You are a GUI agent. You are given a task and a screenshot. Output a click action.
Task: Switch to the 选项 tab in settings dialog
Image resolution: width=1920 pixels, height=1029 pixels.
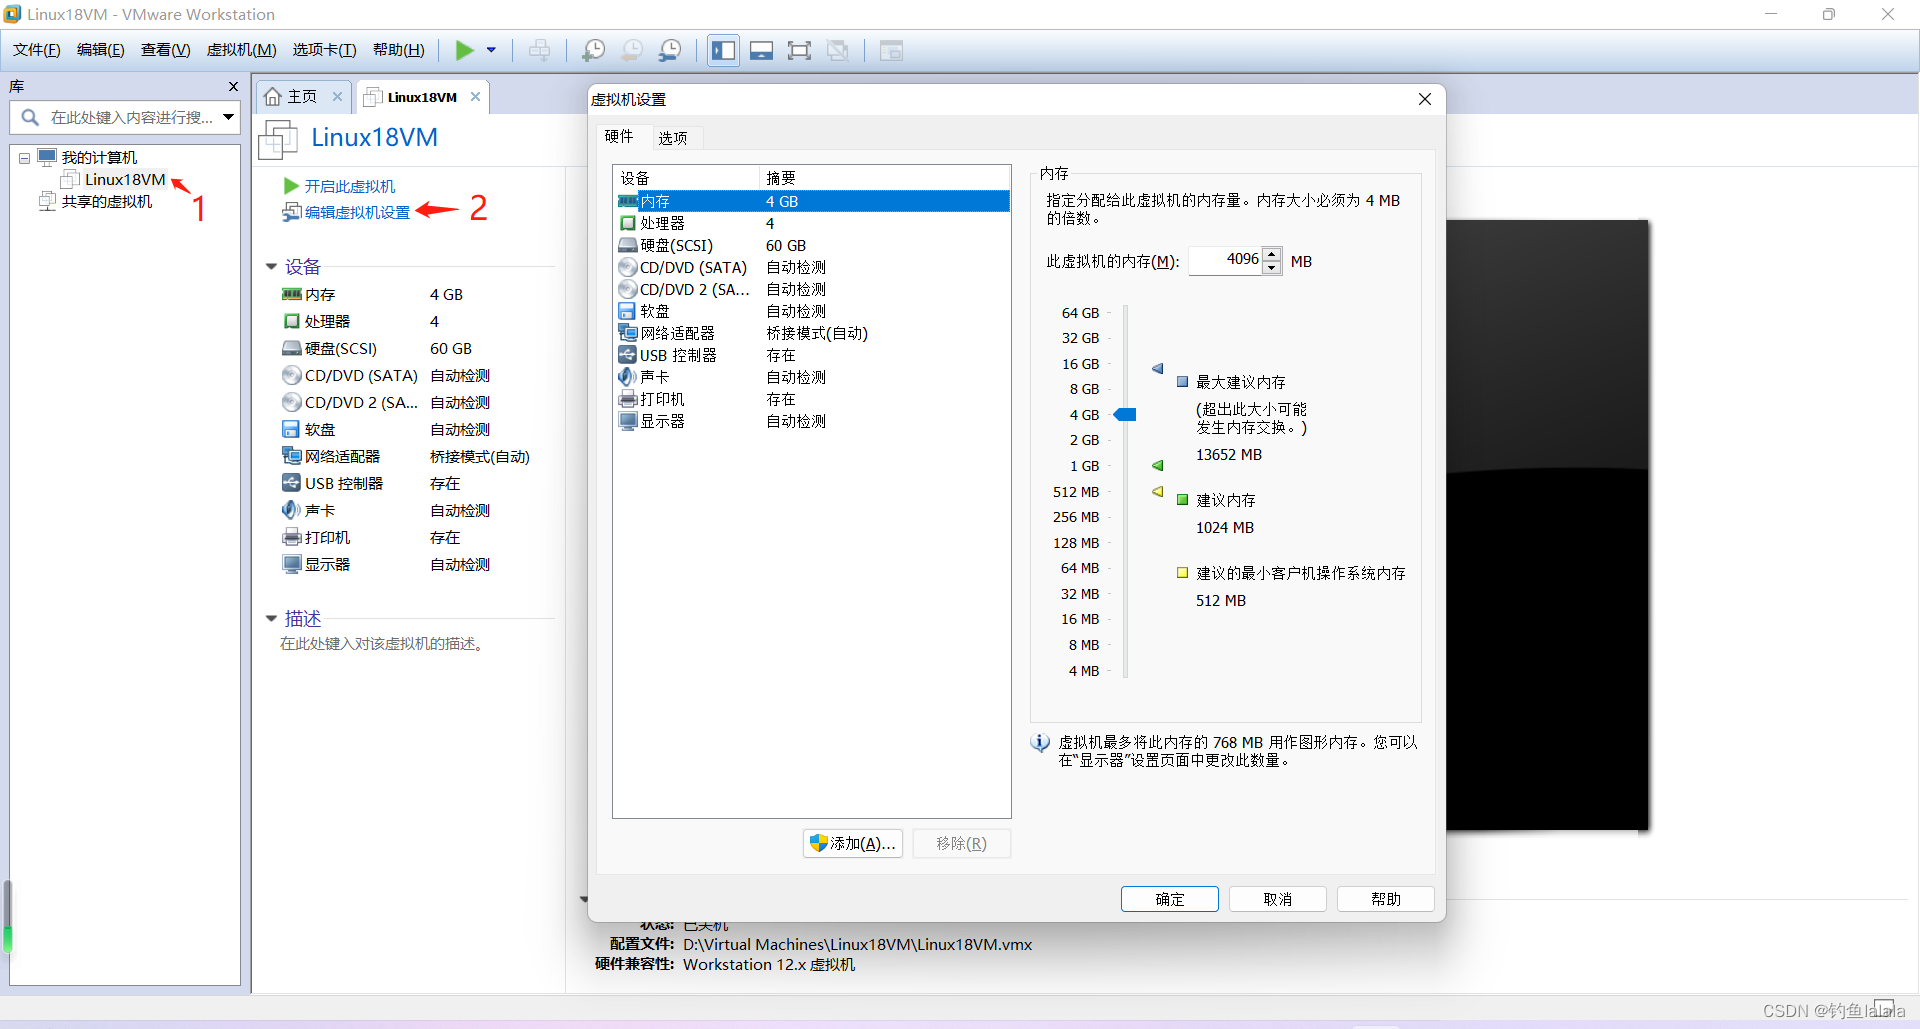(673, 137)
